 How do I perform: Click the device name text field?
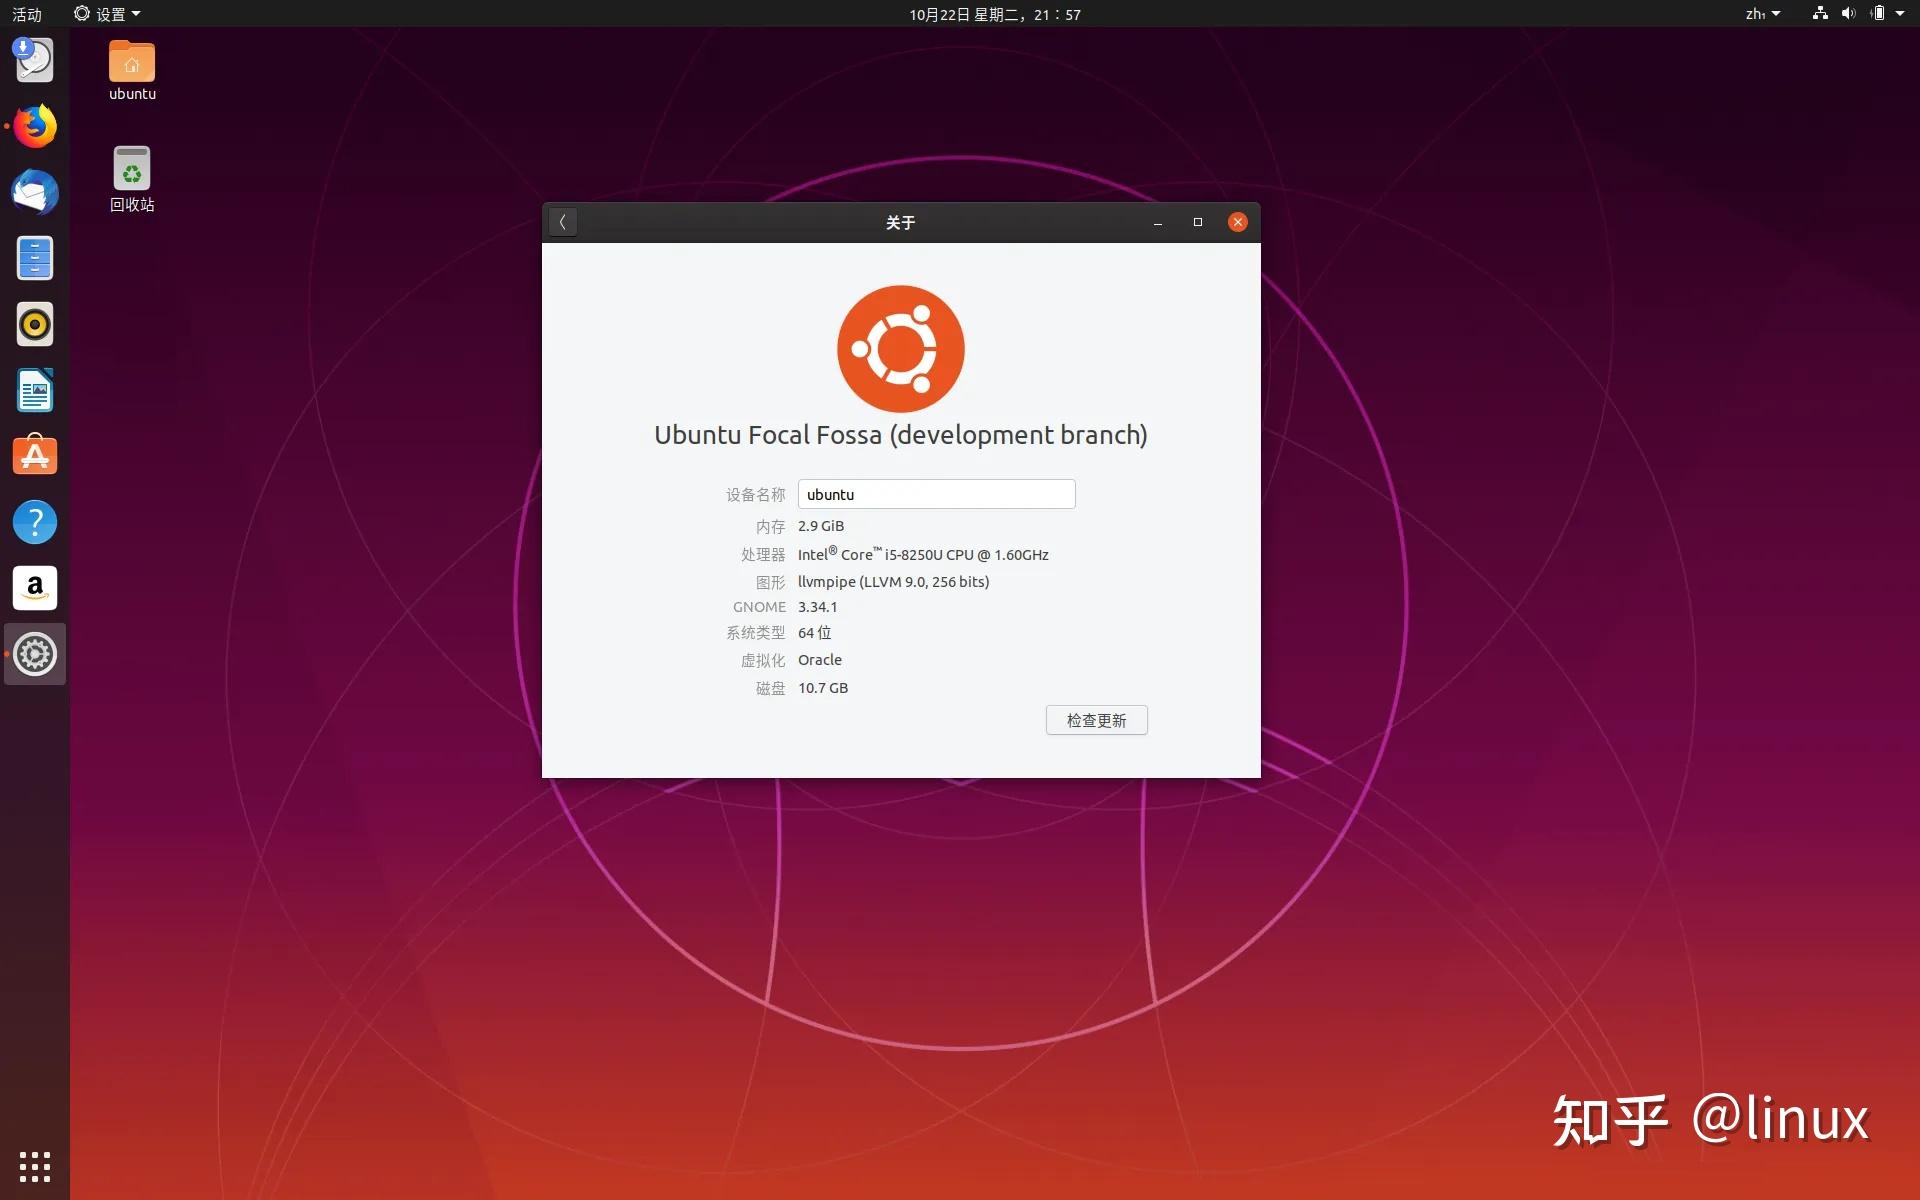[936, 494]
